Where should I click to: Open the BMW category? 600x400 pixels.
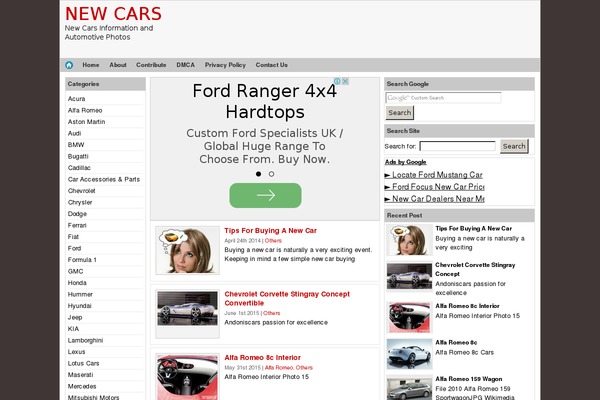[76, 145]
